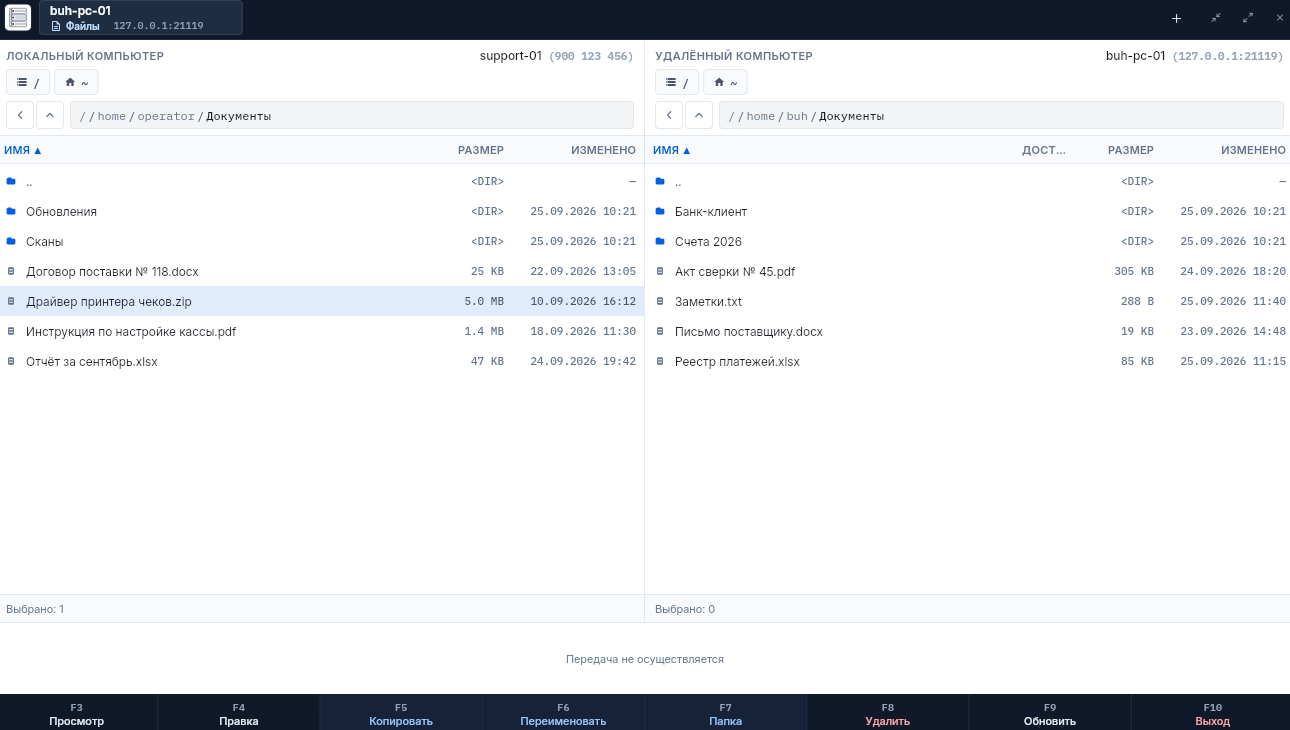Click the folder icon of Банк-клиент
1290x730 pixels.
[660, 211]
